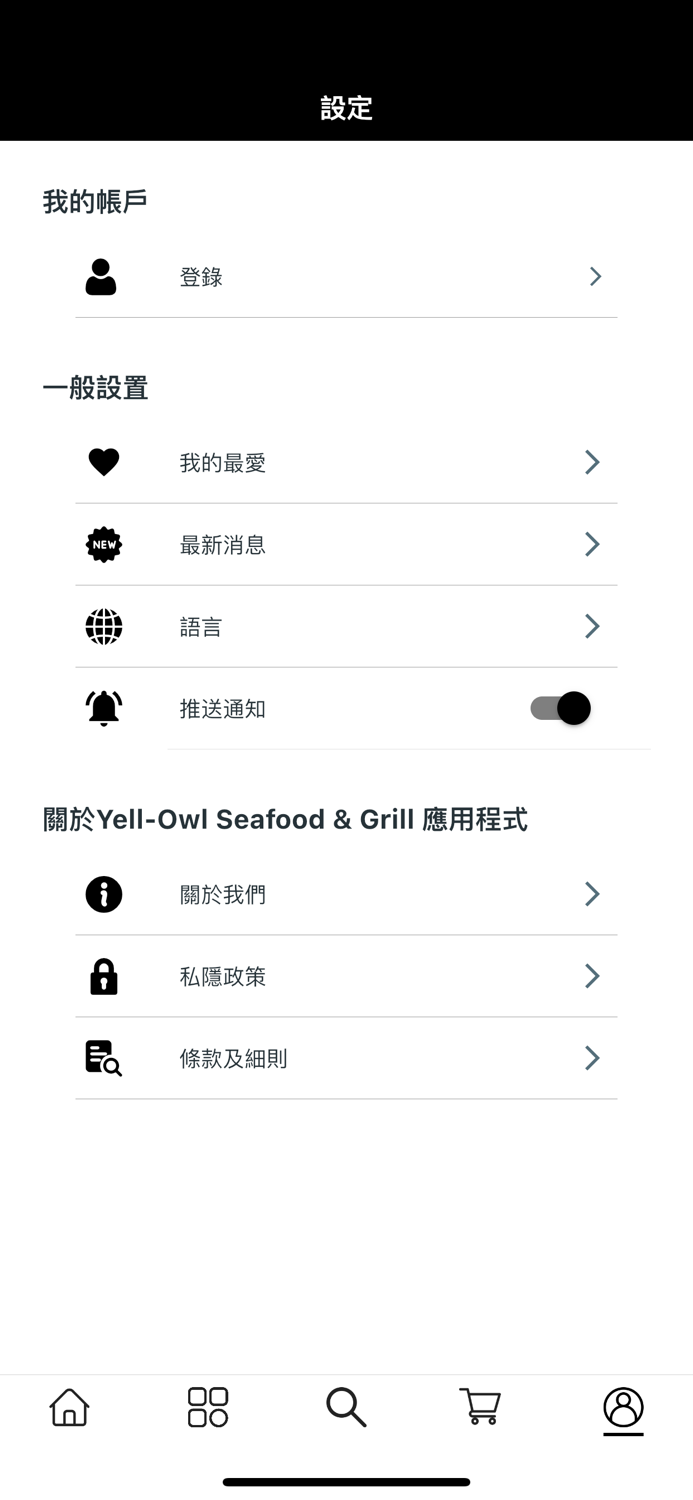
Task: Open the search page via magnifier icon
Action: 346,1407
